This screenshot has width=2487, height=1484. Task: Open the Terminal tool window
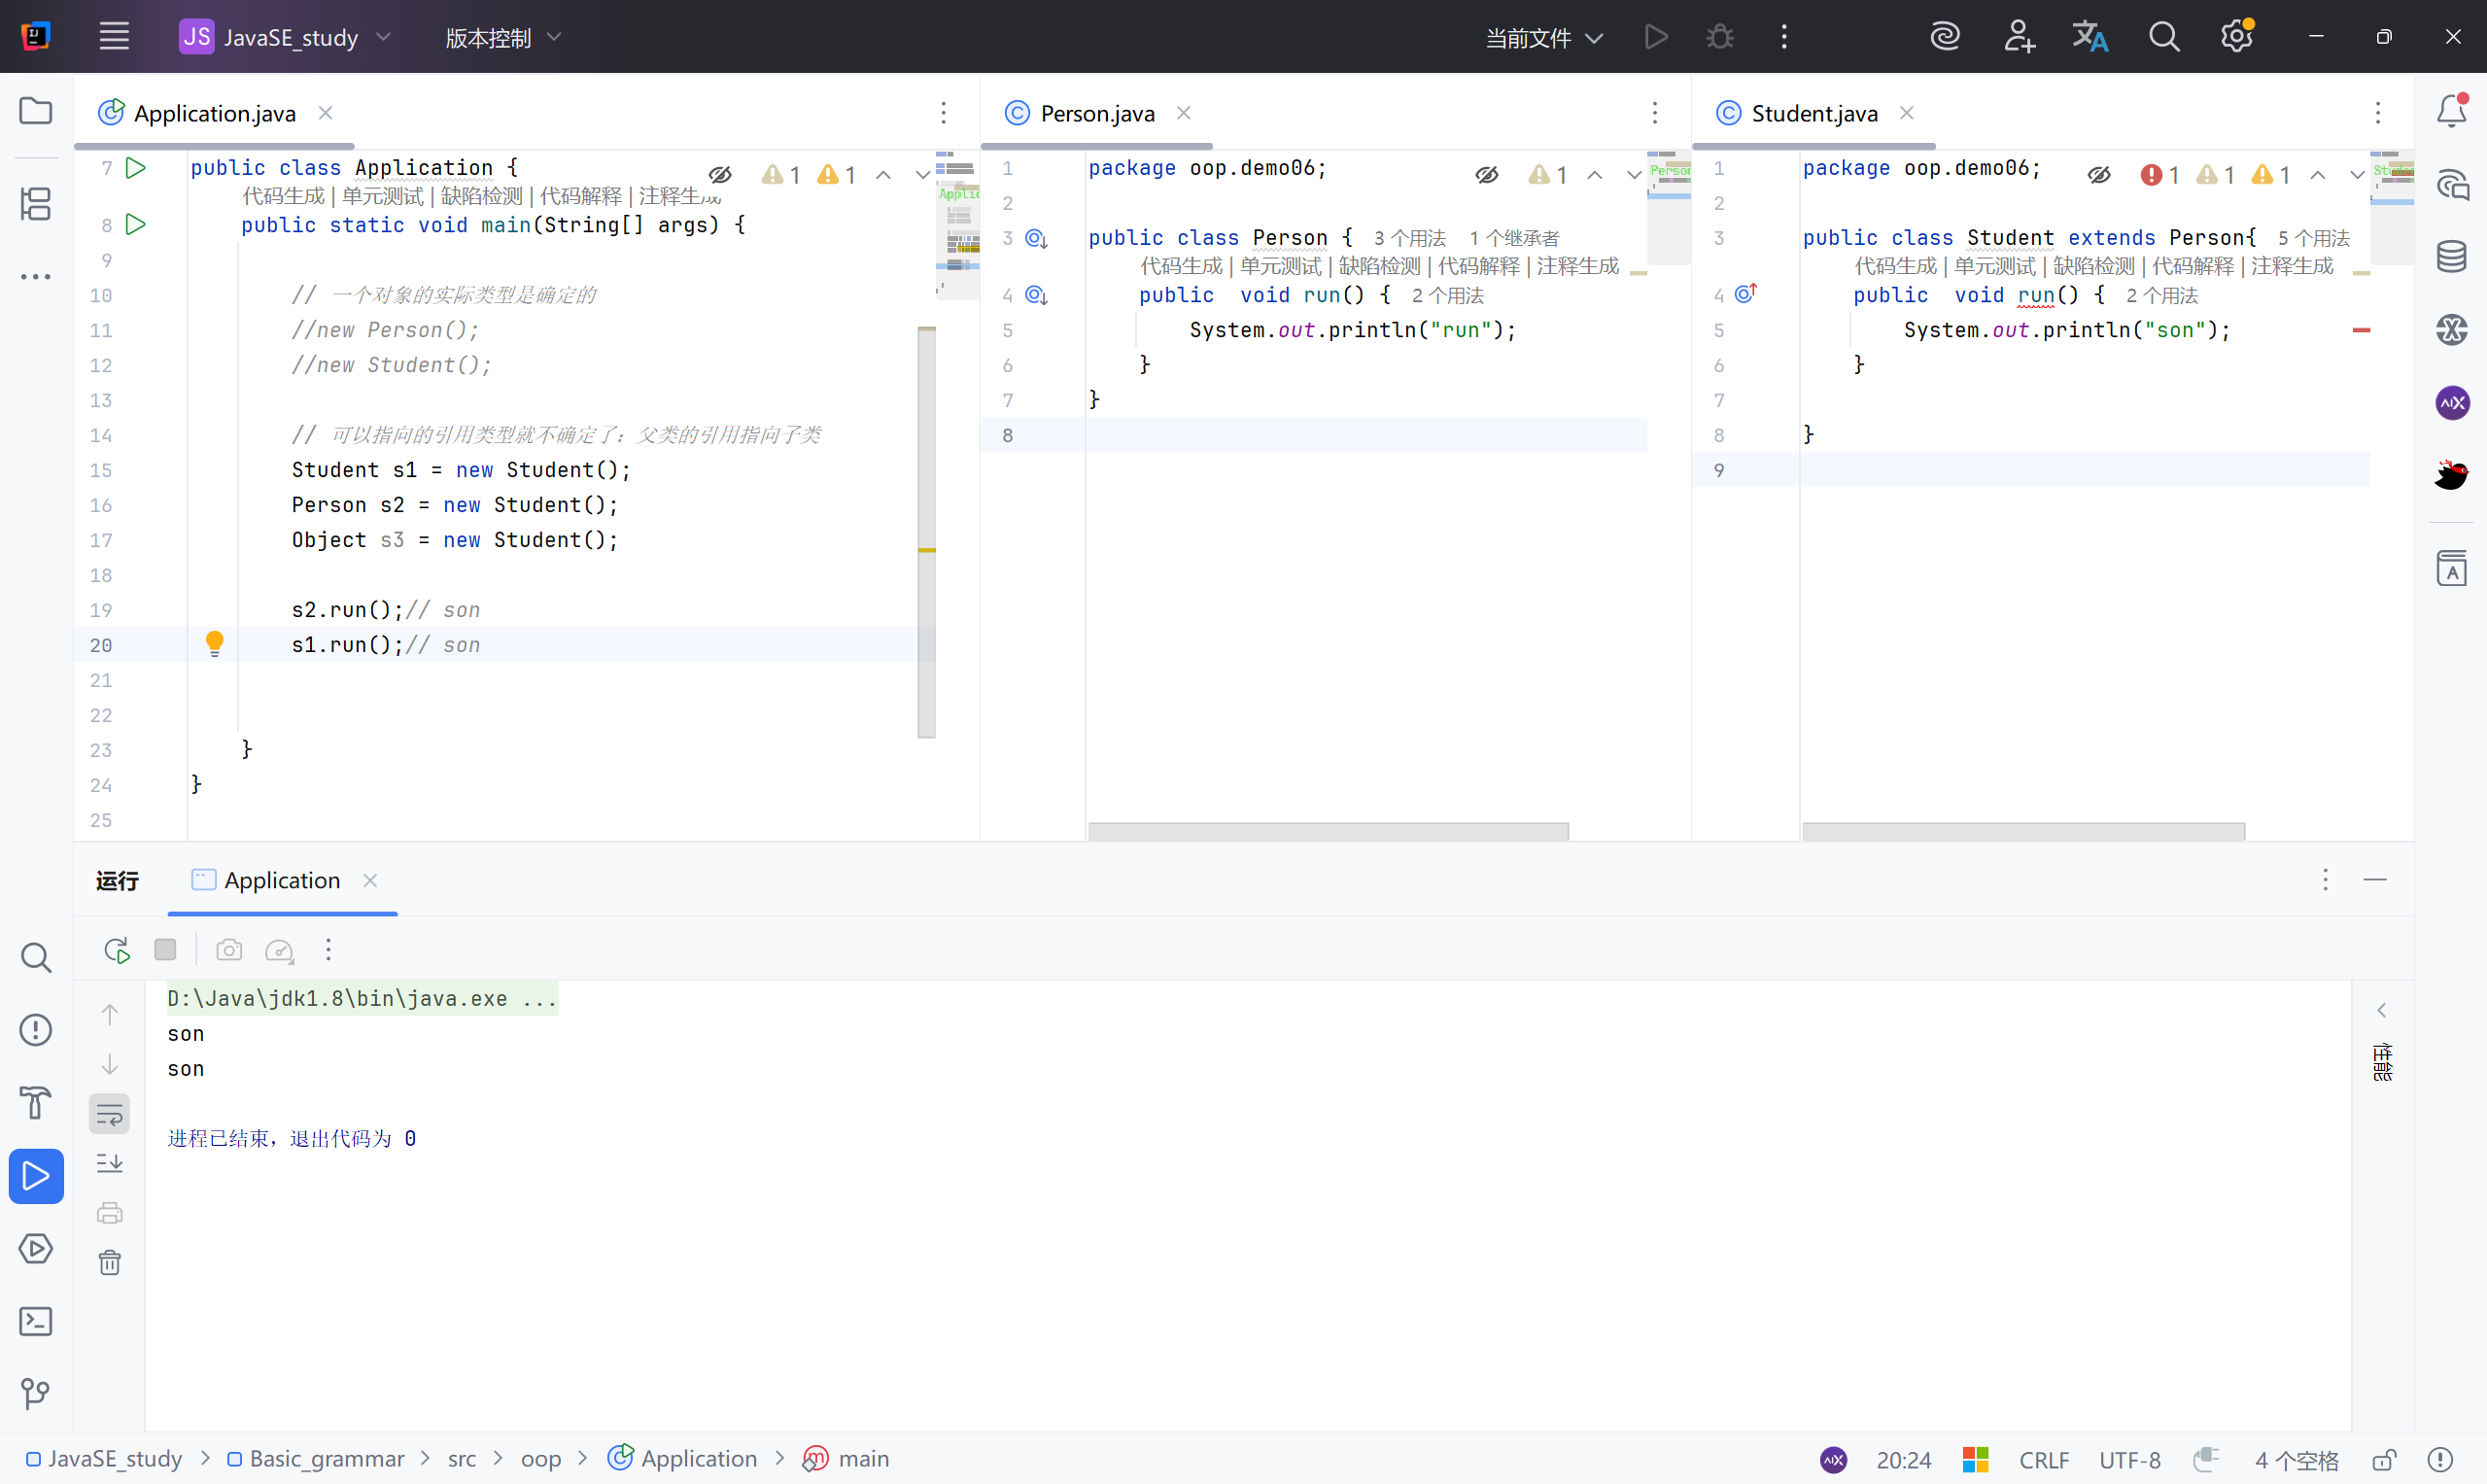point(36,1322)
